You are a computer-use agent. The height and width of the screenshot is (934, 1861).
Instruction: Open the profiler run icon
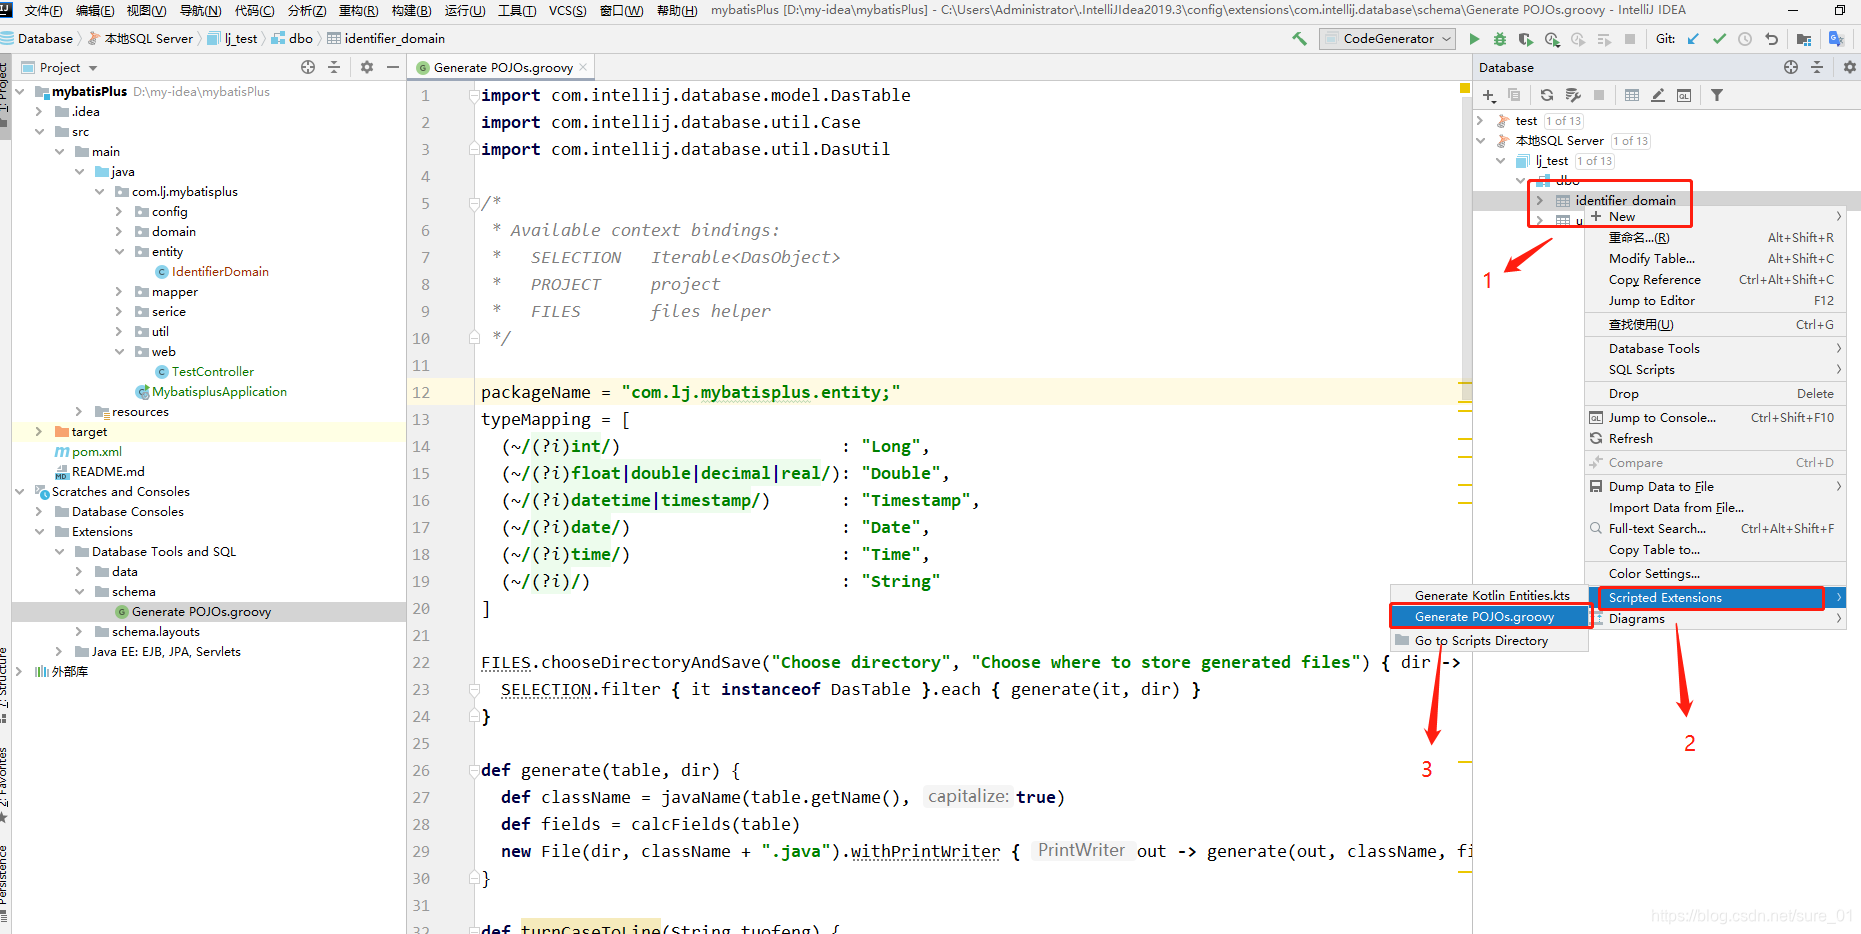click(x=1552, y=39)
